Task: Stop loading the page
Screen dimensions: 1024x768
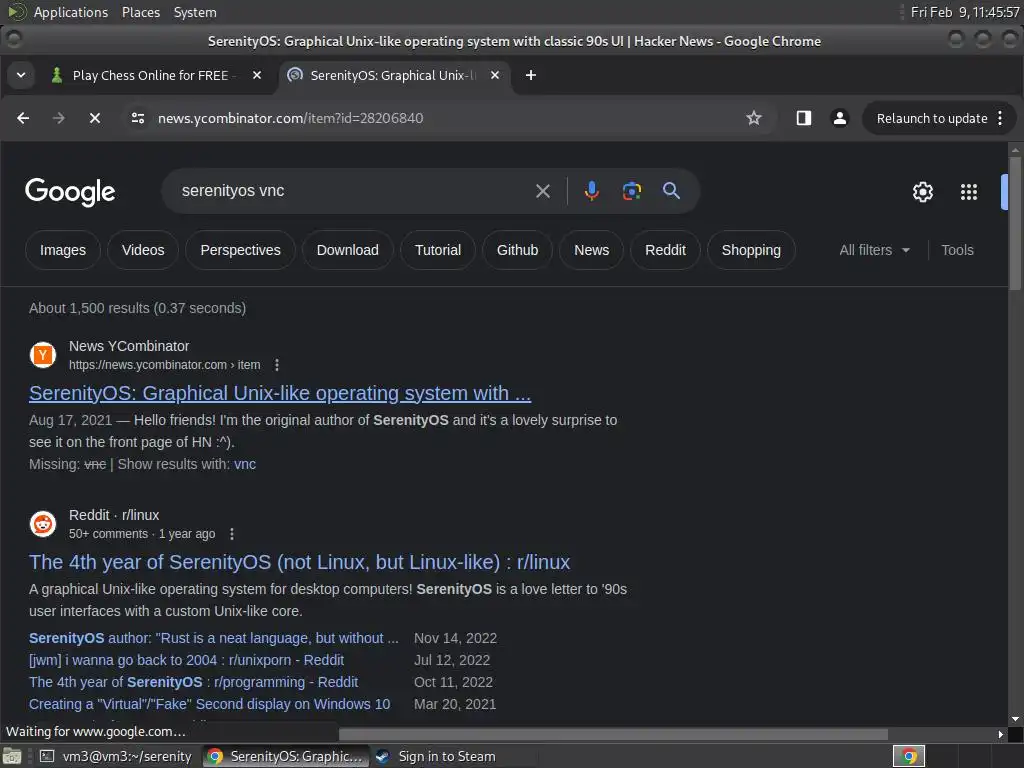Action: (95, 118)
